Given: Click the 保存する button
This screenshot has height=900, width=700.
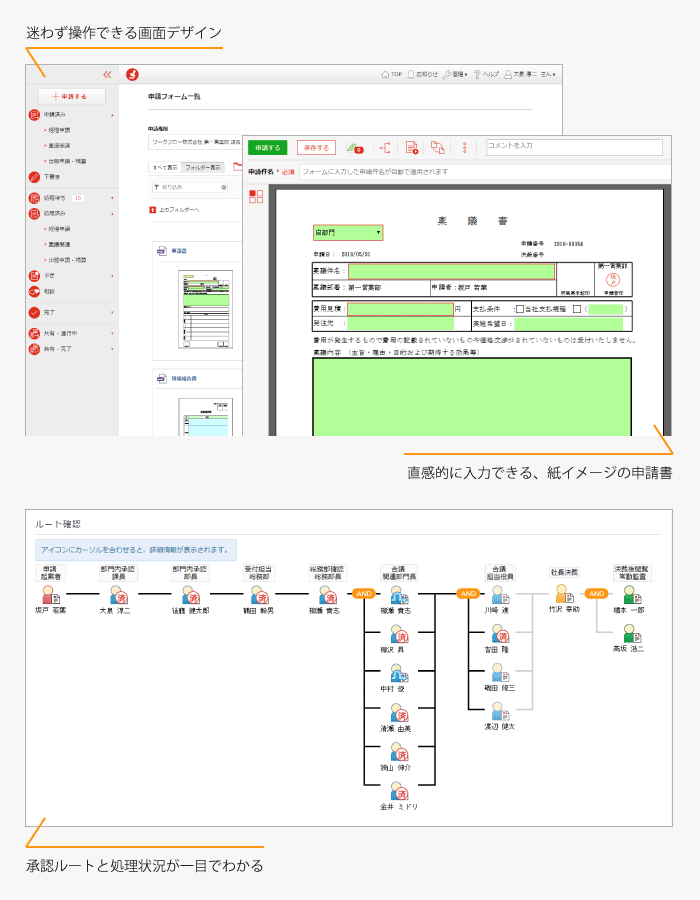Looking at the screenshot, I should coord(316,148).
